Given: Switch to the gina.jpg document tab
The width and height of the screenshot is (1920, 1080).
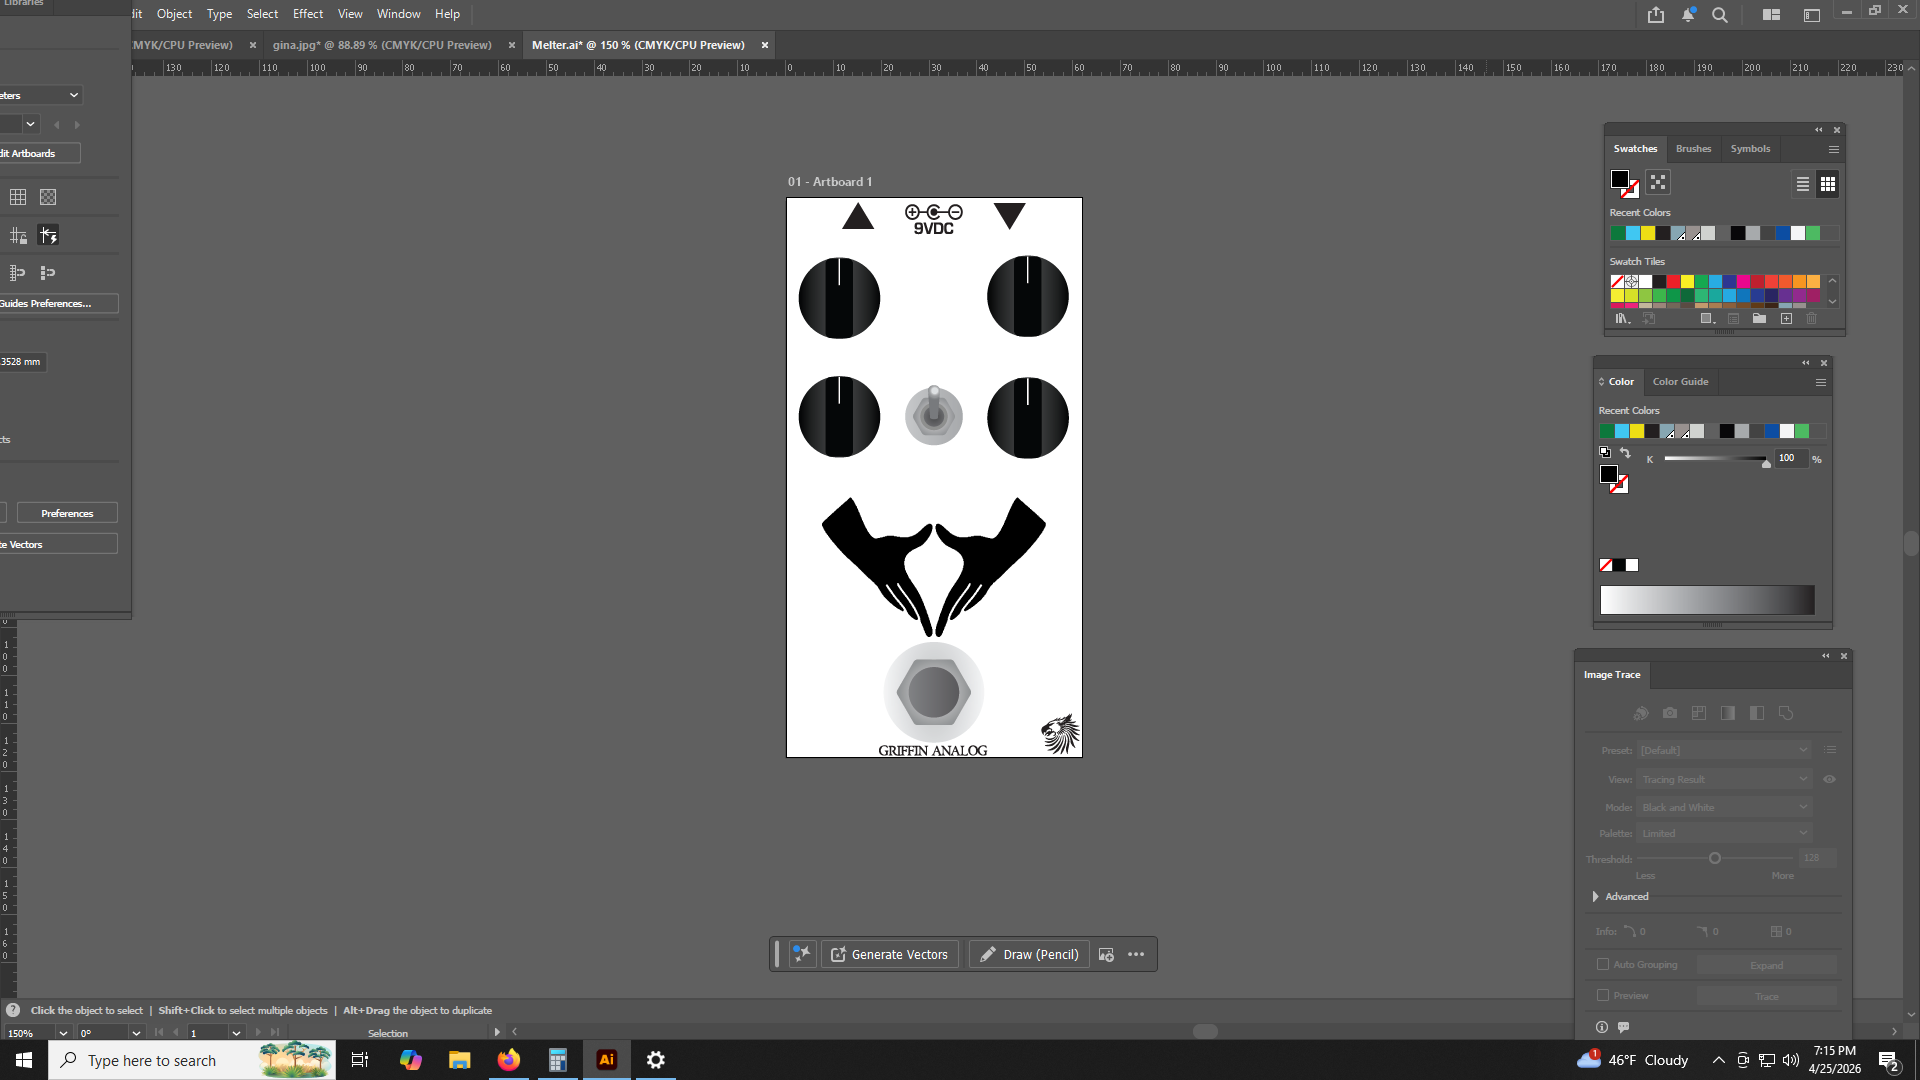Looking at the screenshot, I should (382, 45).
